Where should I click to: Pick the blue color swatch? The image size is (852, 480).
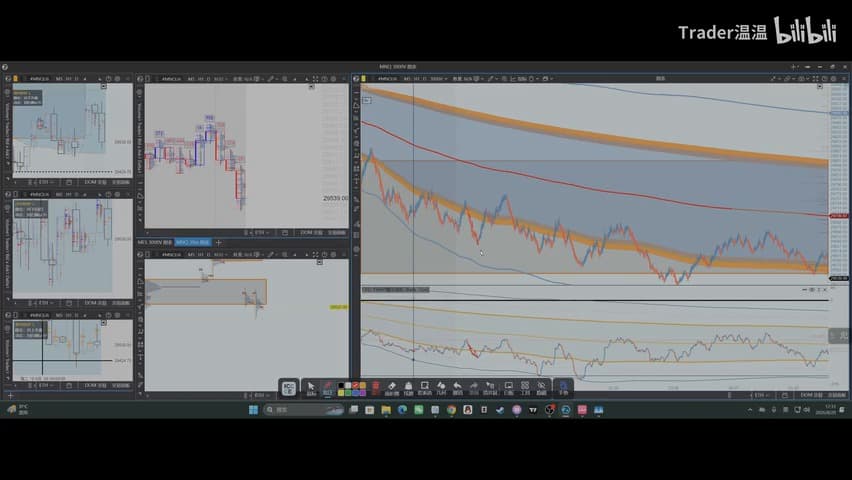[x=355, y=393]
